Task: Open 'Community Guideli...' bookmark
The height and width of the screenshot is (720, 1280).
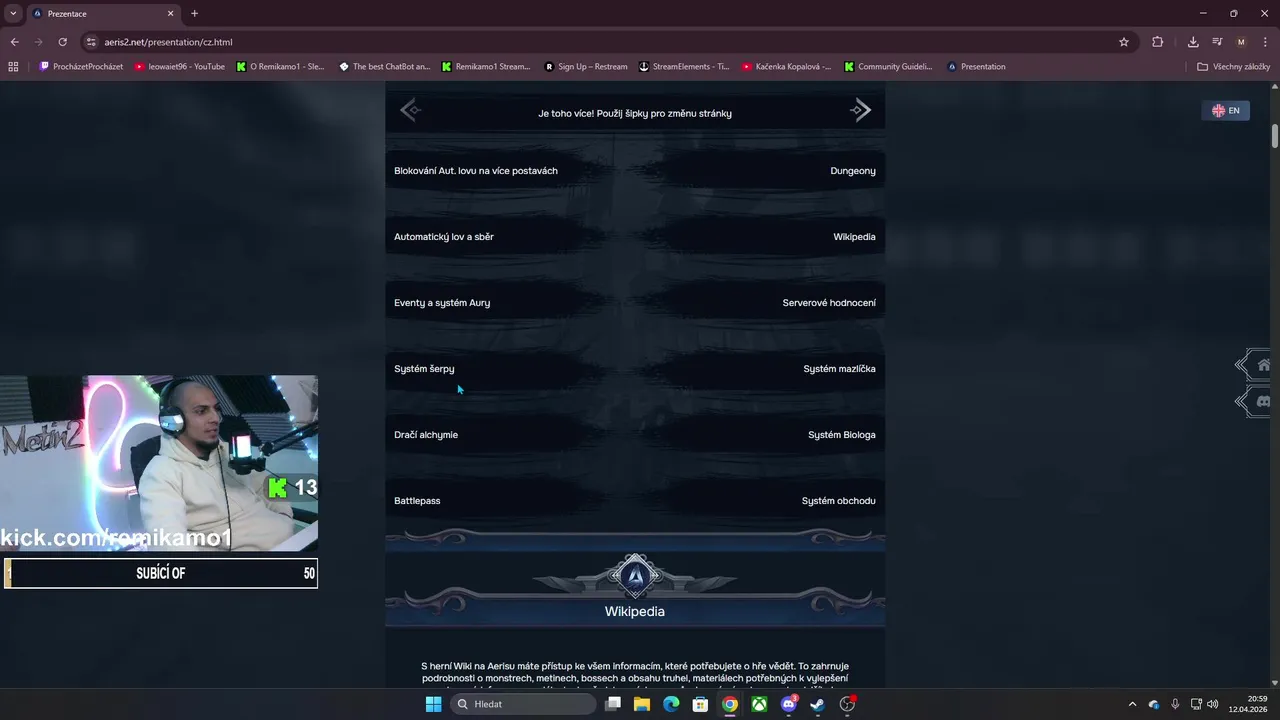Action: pos(888,67)
